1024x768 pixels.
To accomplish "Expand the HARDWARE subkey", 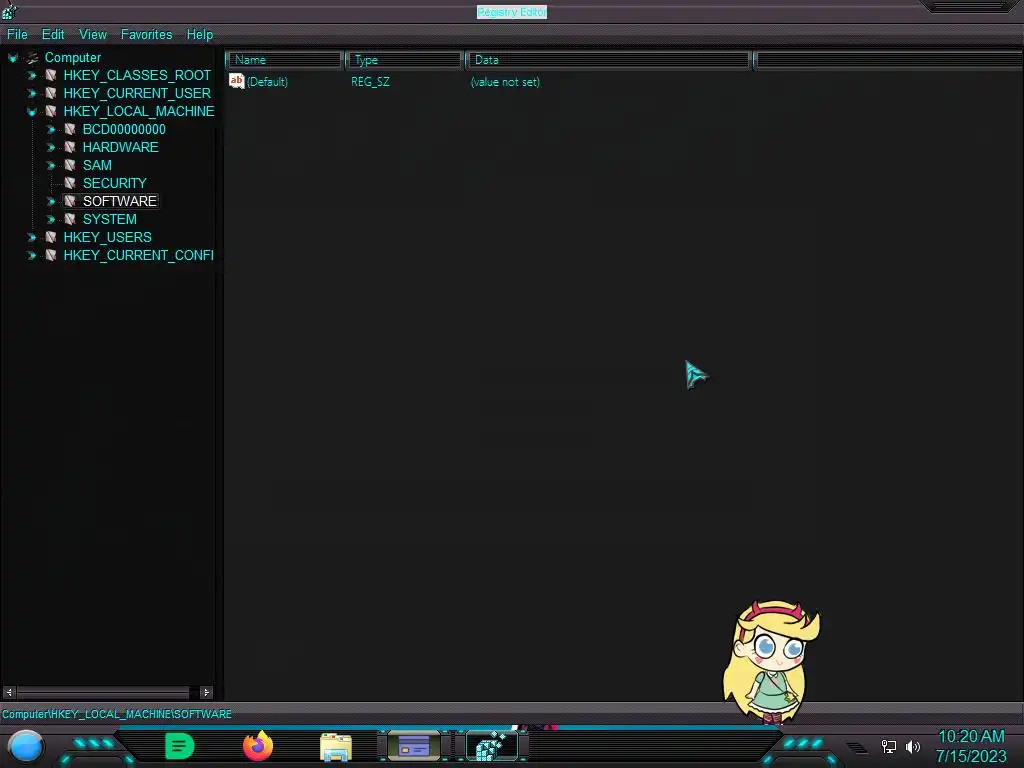I will tap(50, 148).
